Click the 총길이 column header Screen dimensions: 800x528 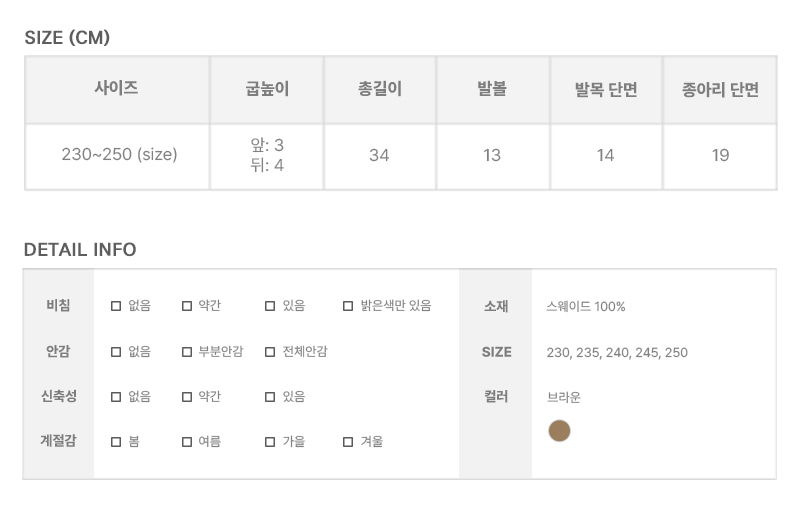coord(379,89)
